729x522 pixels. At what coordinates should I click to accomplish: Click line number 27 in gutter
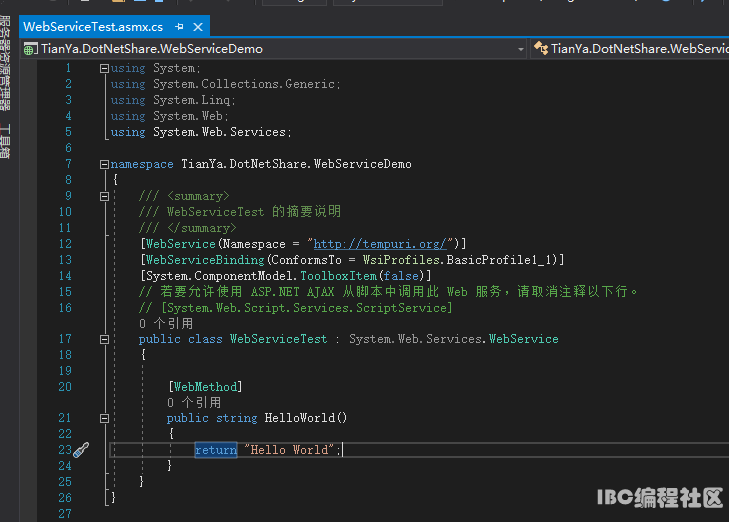point(65,514)
